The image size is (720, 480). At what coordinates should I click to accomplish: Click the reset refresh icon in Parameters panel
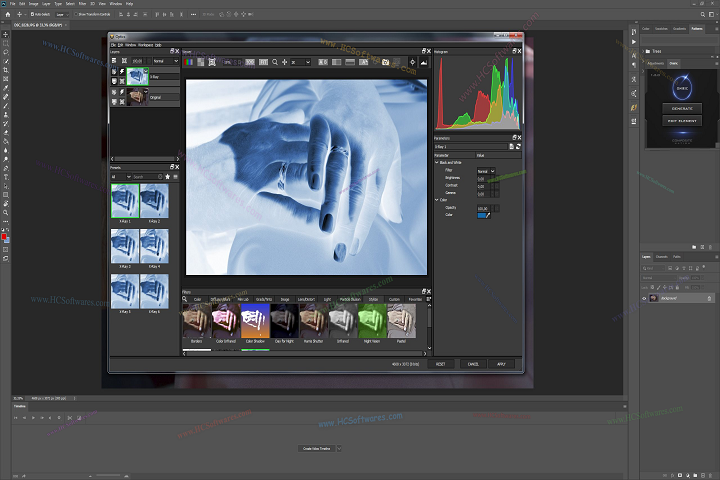tap(518, 147)
